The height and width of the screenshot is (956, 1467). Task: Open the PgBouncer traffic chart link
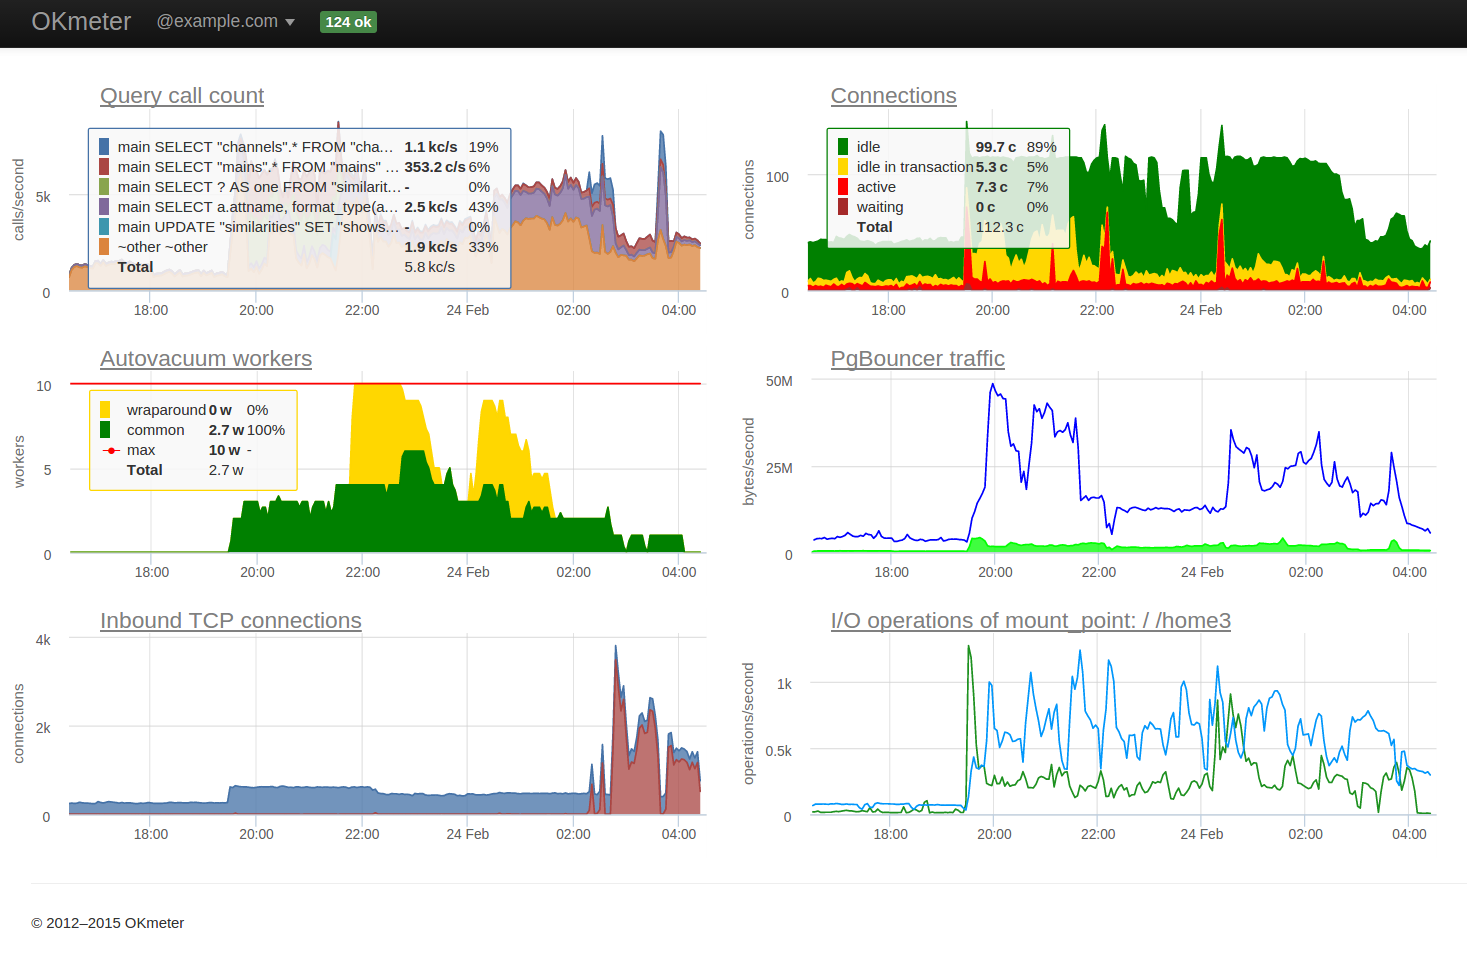click(917, 359)
